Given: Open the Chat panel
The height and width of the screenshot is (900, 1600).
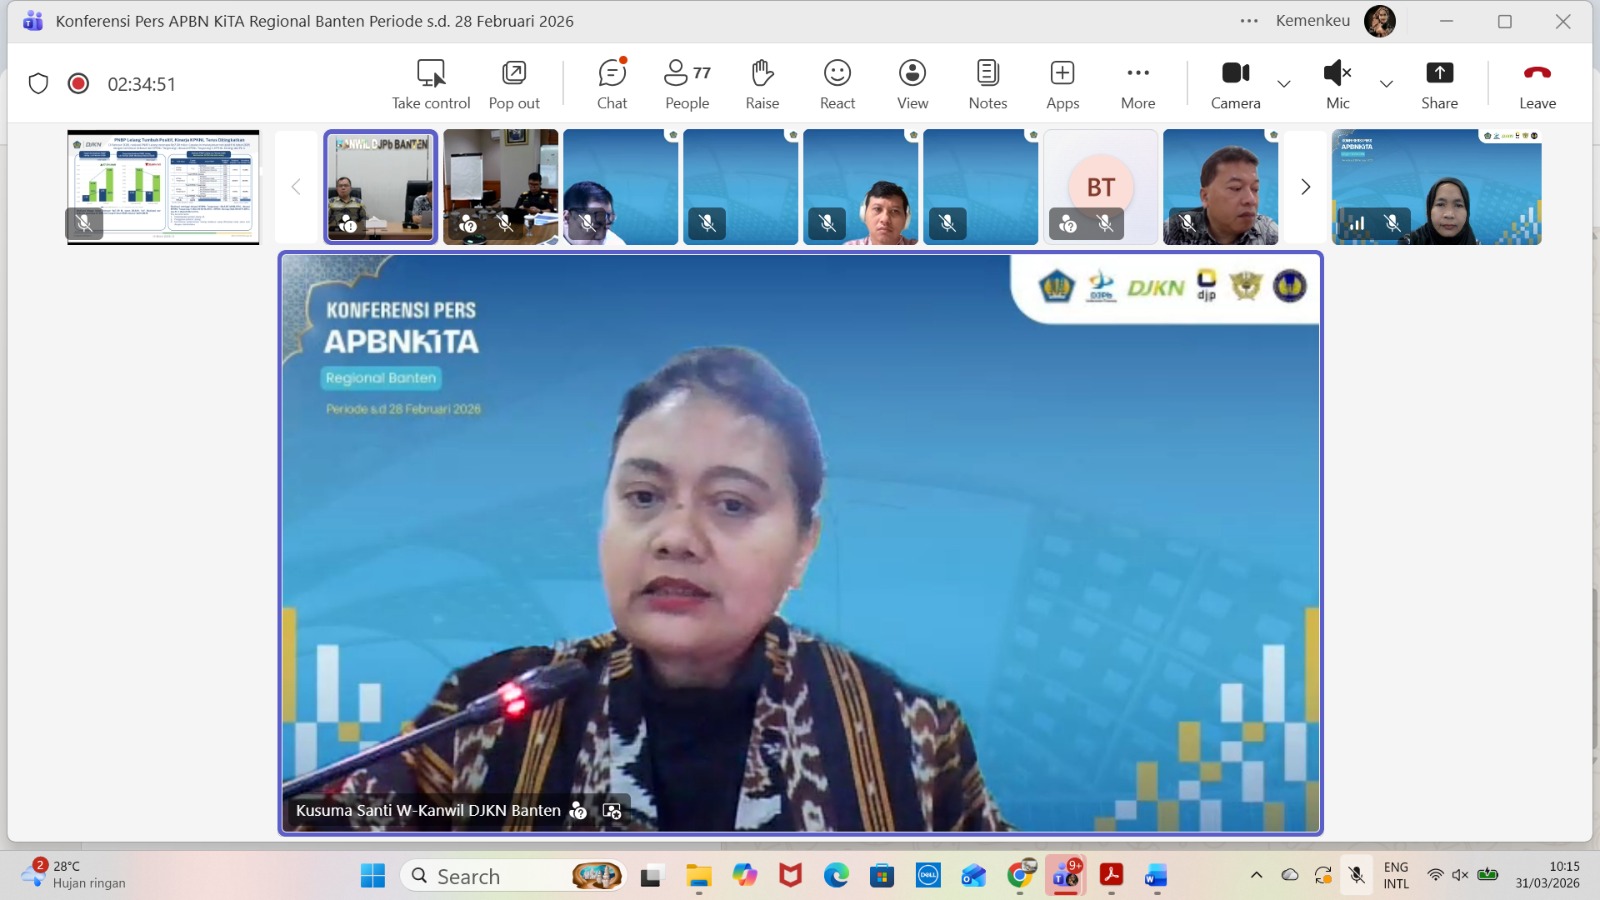Looking at the screenshot, I should [x=612, y=84].
